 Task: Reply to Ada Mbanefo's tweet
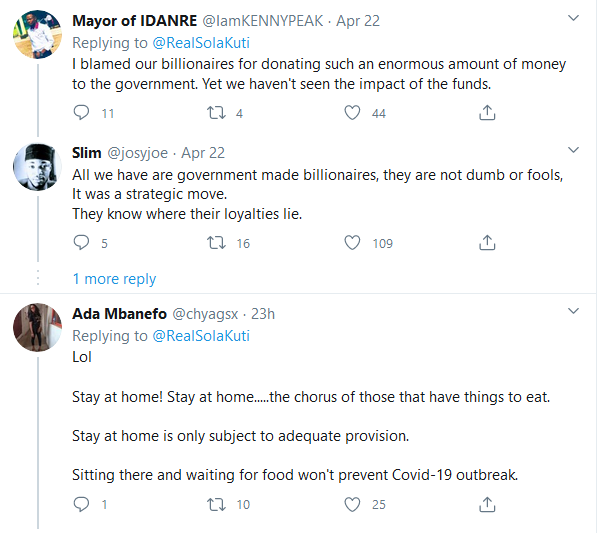82,504
